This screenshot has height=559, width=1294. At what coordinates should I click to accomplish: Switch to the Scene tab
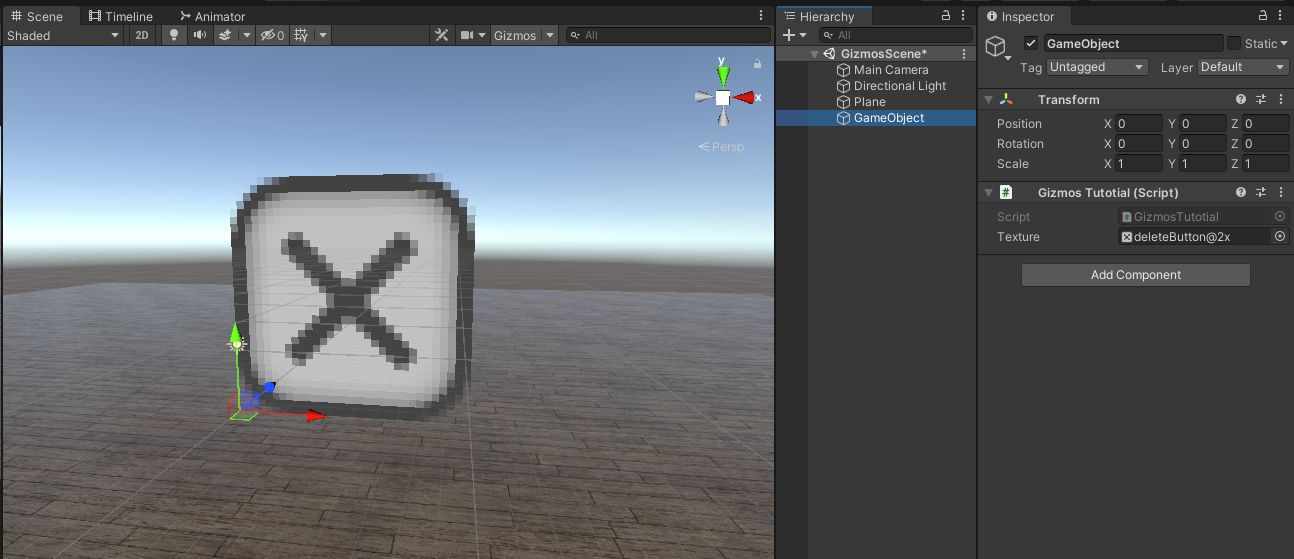[x=37, y=16]
